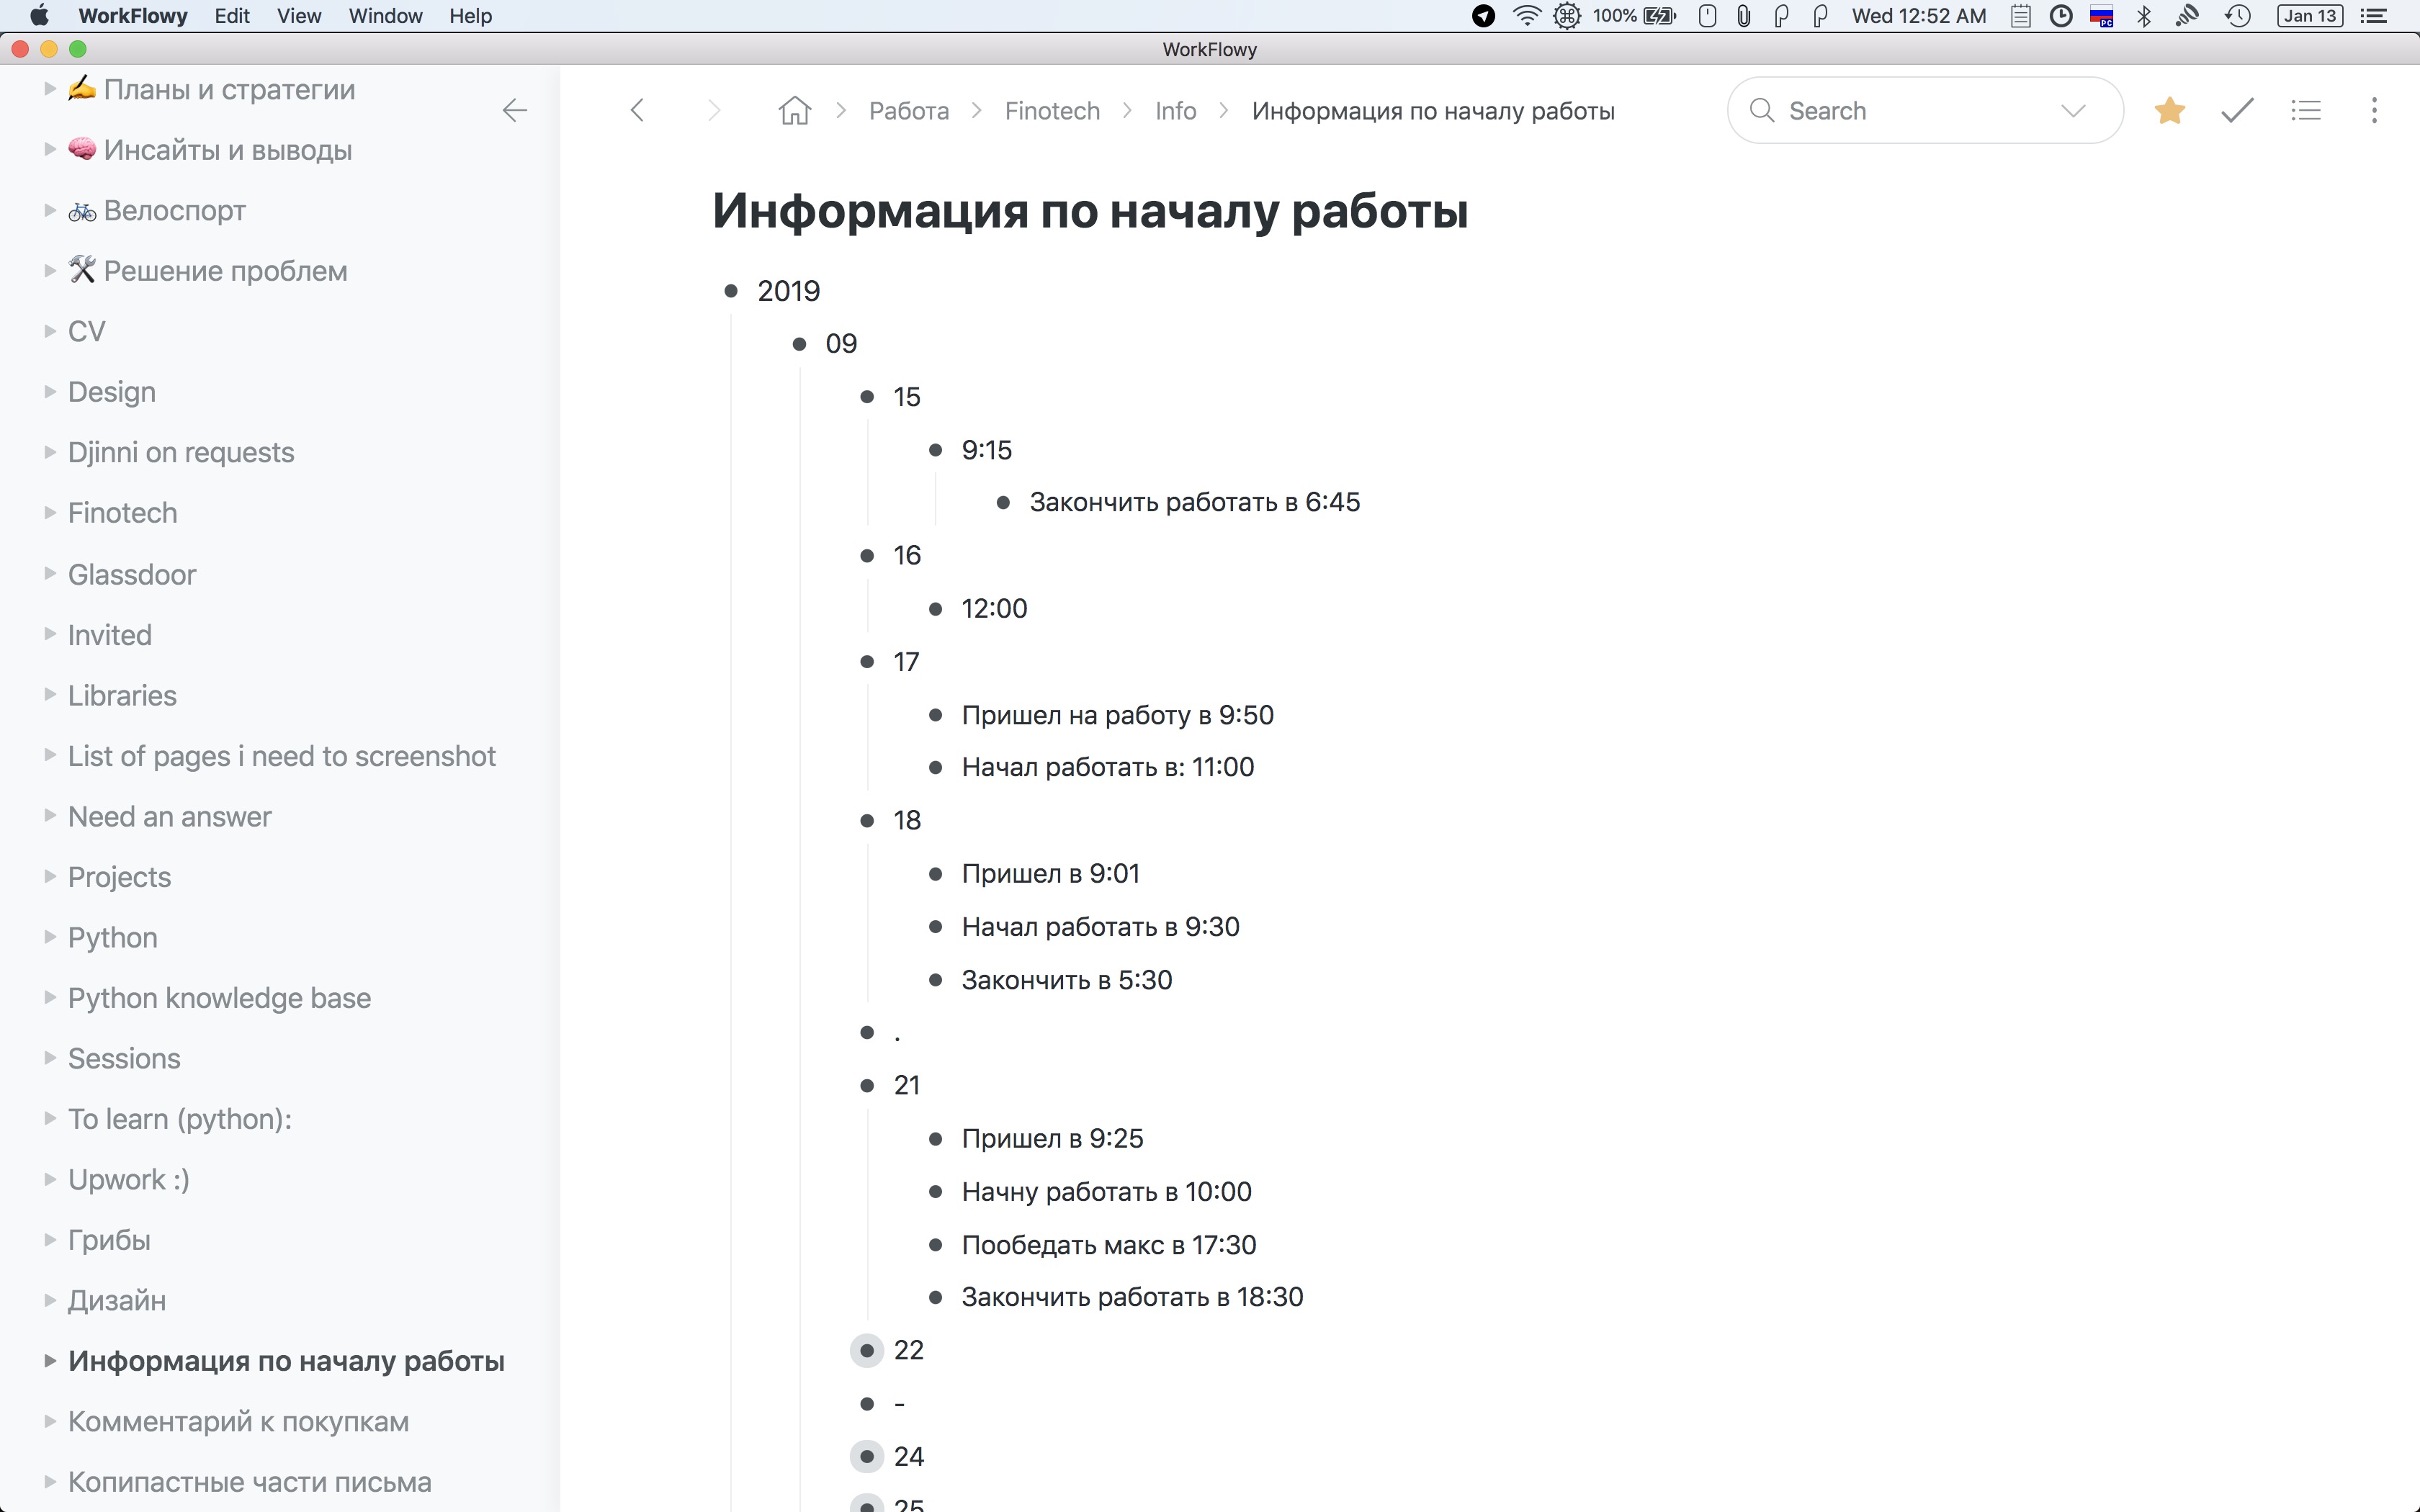The height and width of the screenshot is (1512, 2420).
Task: Expand the Python knowledge base arrow
Action: click(49, 997)
